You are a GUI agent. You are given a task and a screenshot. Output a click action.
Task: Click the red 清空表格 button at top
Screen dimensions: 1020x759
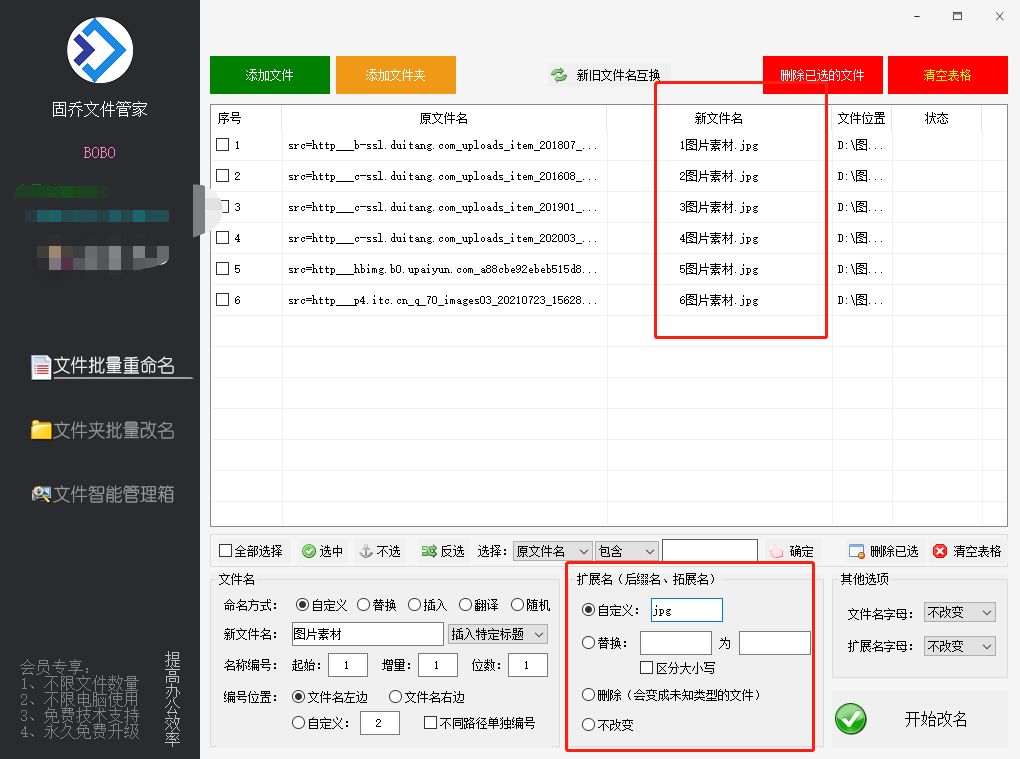(x=948, y=75)
